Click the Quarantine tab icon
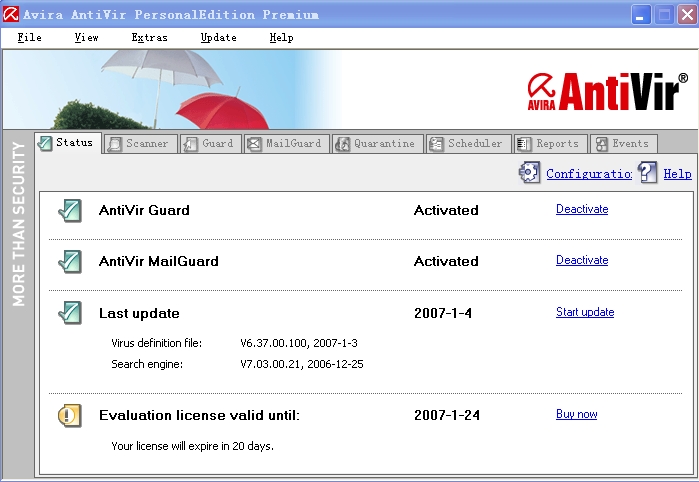Viewport: 699px width, 482px height. tap(342, 144)
